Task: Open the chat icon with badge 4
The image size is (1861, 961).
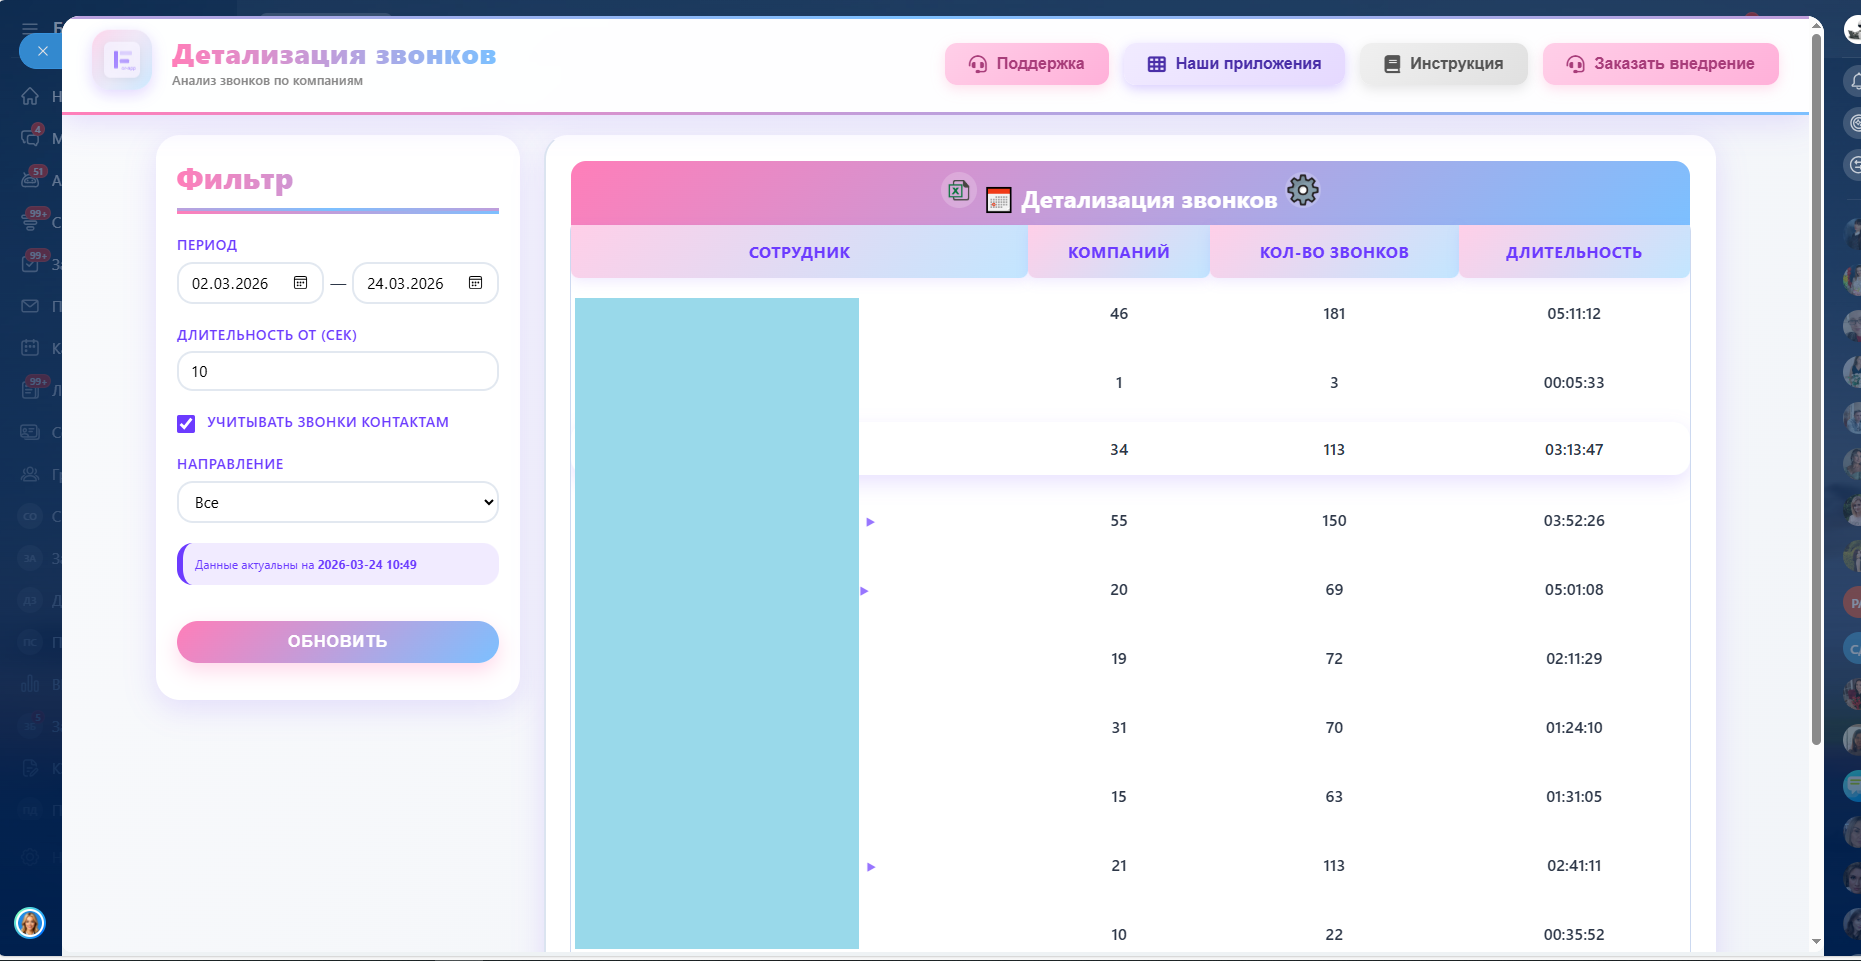Action: (31, 137)
